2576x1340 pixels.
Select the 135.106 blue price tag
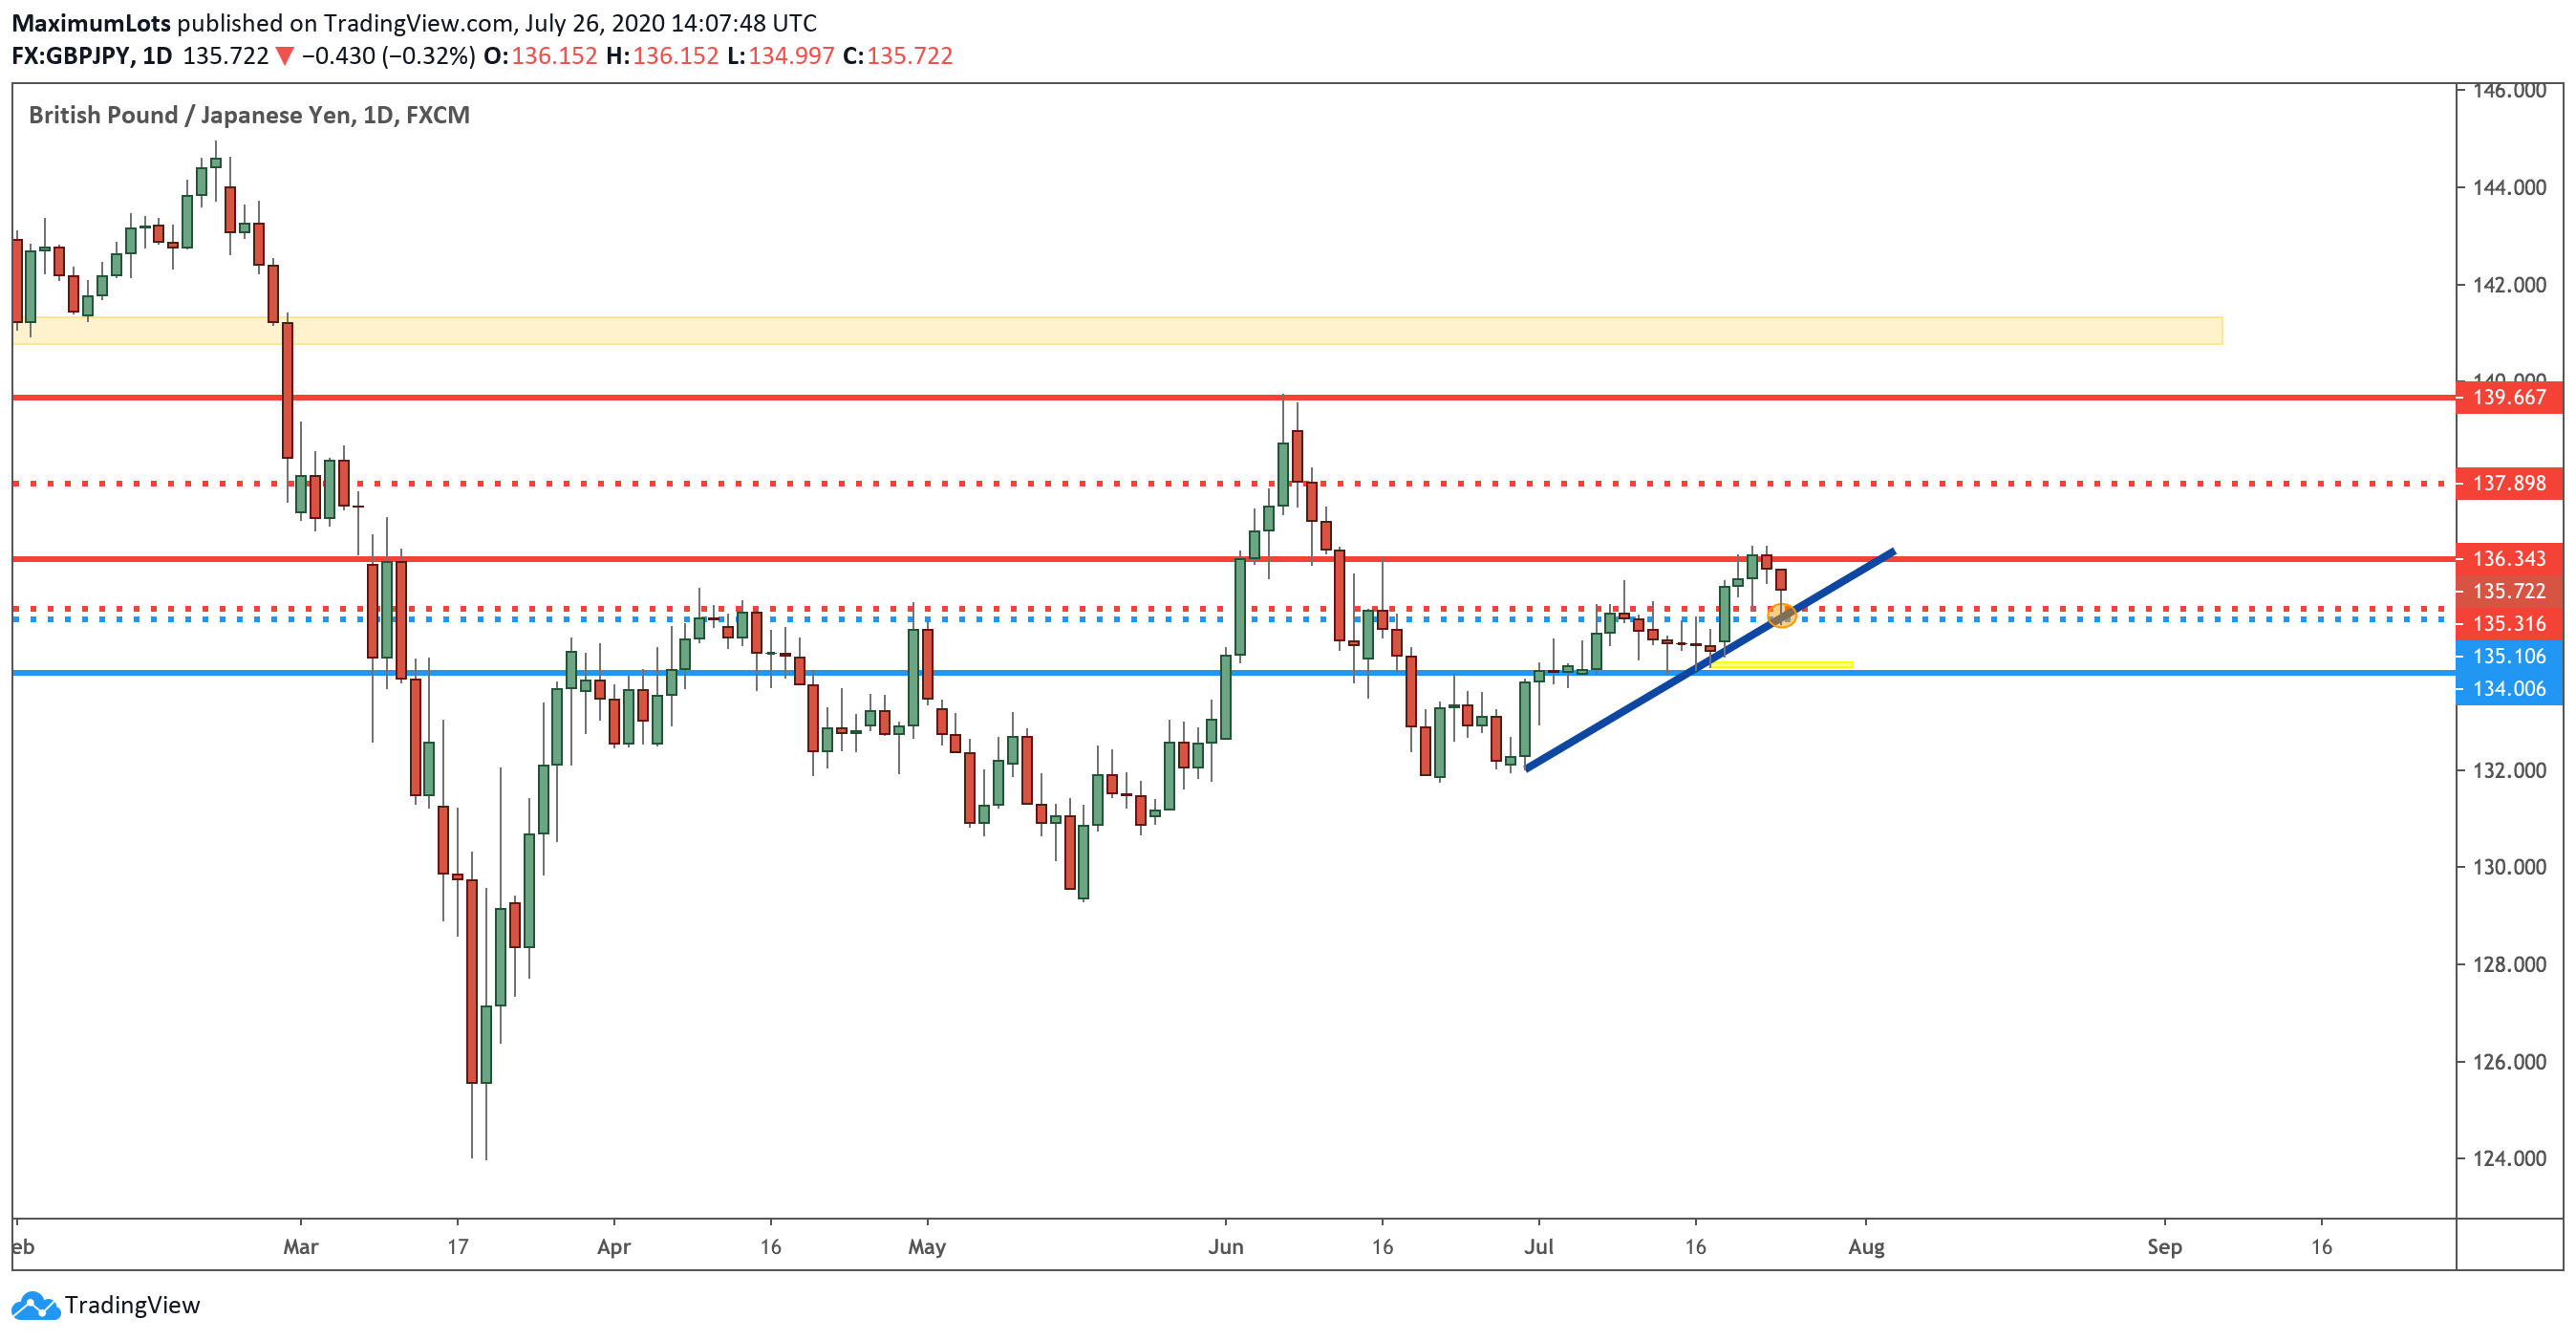[2508, 656]
